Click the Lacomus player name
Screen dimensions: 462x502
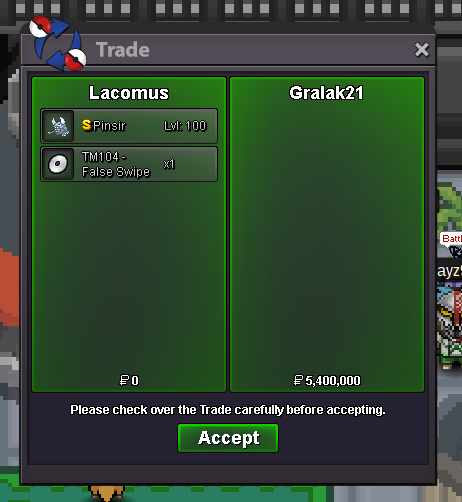[x=129, y=93]
